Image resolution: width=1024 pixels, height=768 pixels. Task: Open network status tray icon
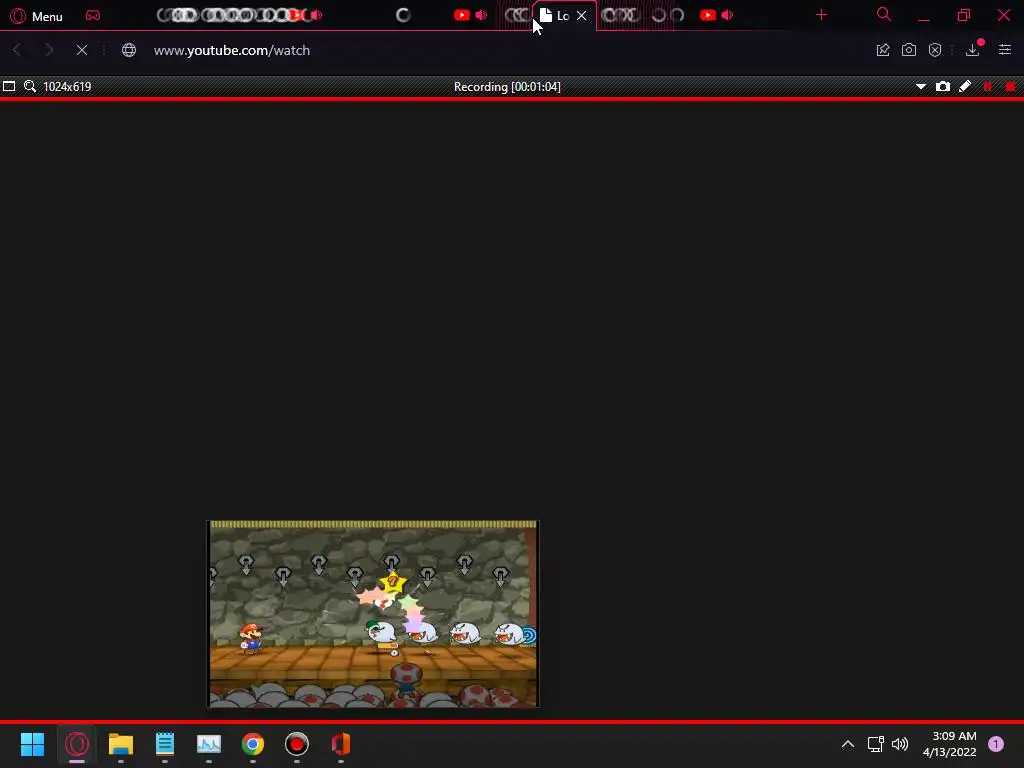[876, 744]
